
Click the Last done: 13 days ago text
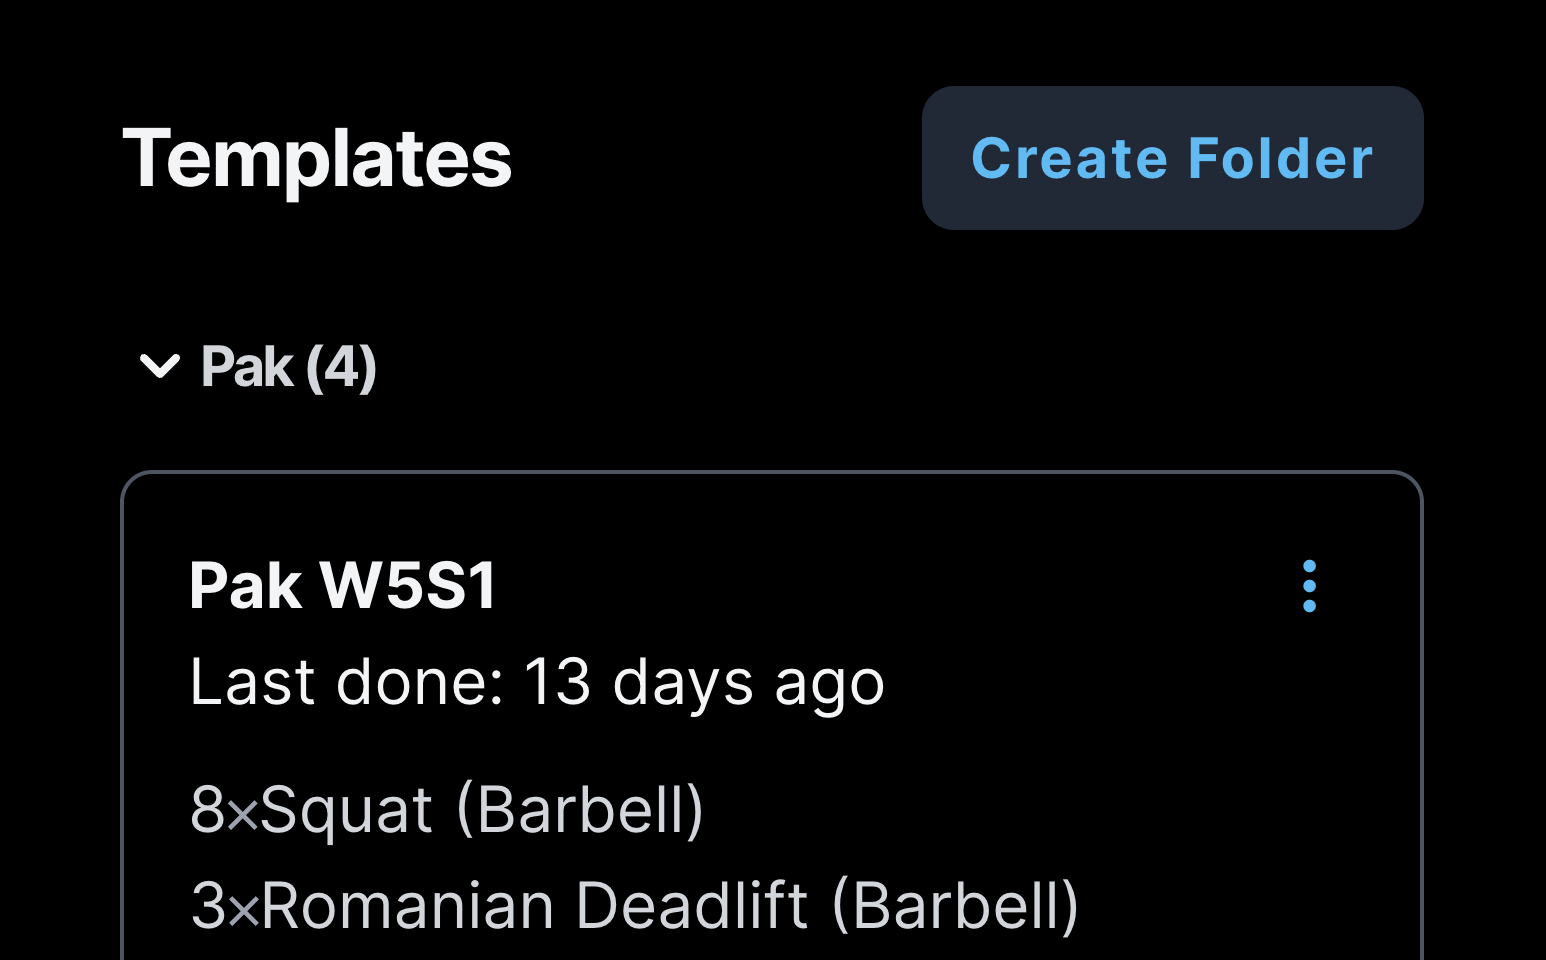pyautogui.click(x=537, y=683)
